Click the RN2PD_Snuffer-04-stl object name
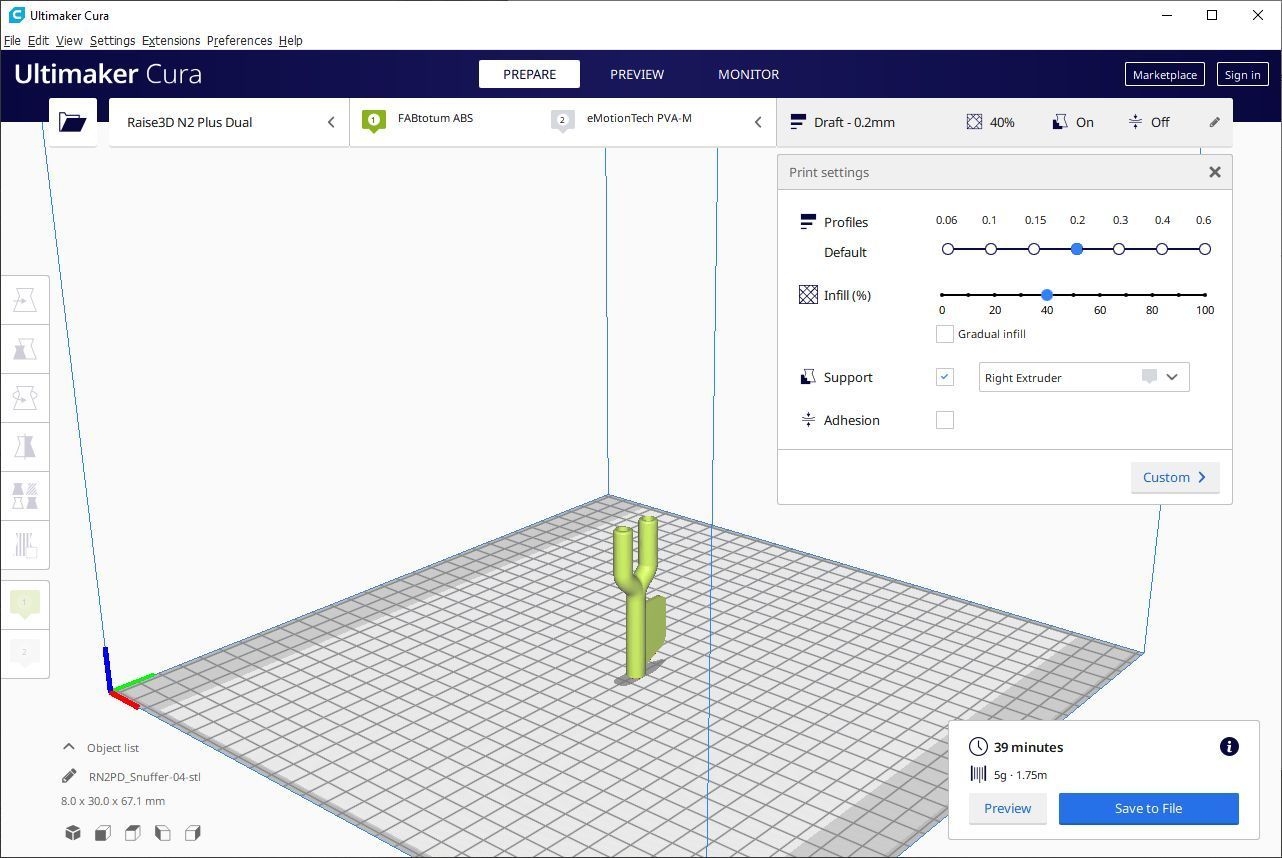Image resolution: width=1282 pixels, height=858 pixels. [145, 776]
